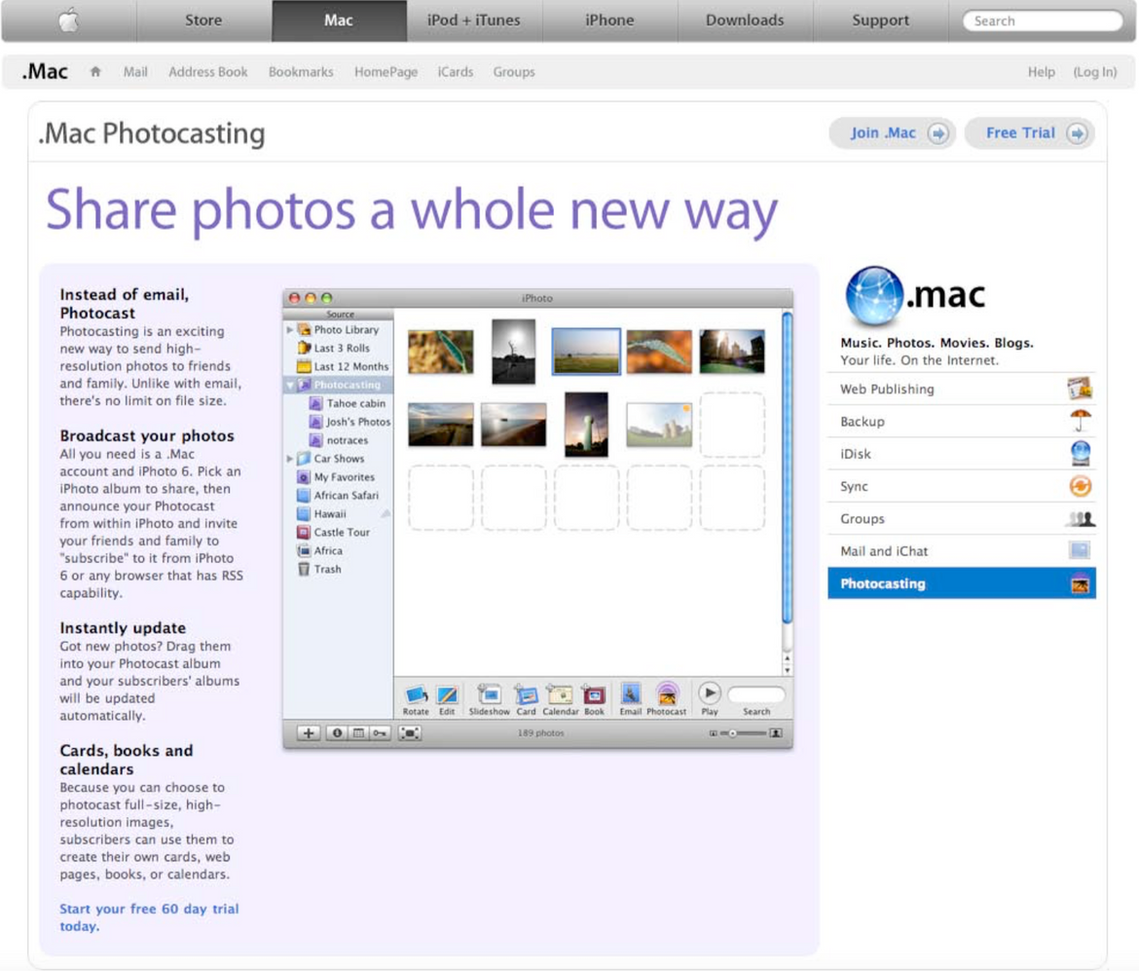The image size is (1139, 971).
Task: Click the Join .Mac button
Action: pos(892,133)
